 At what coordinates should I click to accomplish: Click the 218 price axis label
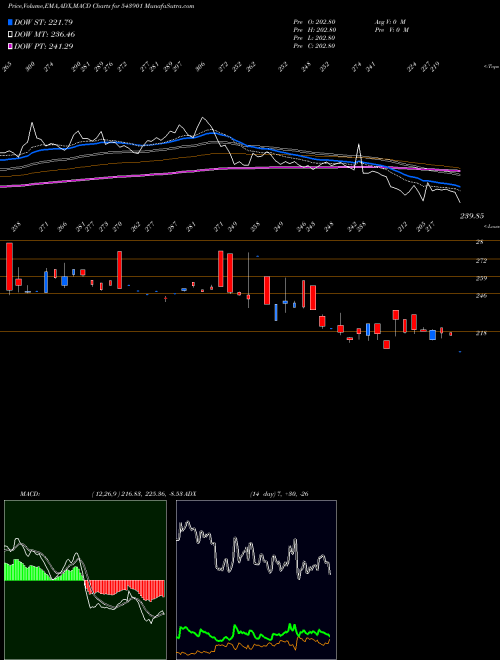[x=481, y=333]
